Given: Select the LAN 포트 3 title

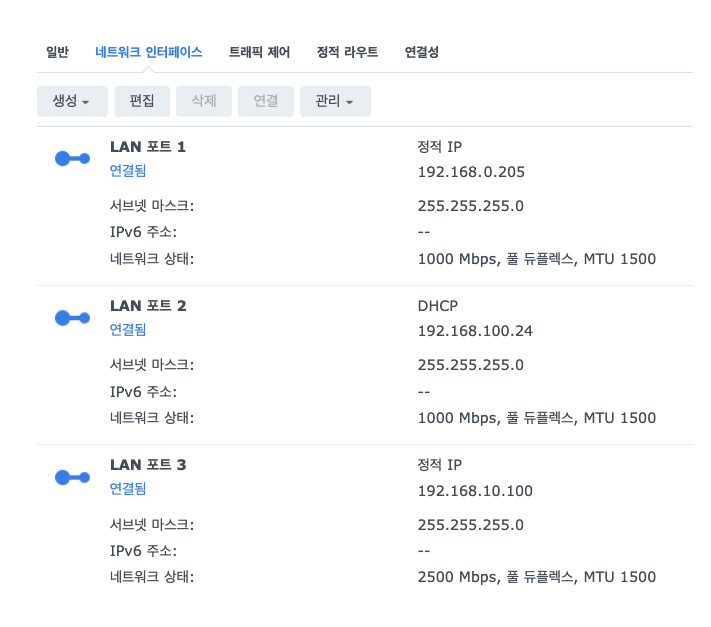Looking at the screenshot, I should (x=148, y=465).
